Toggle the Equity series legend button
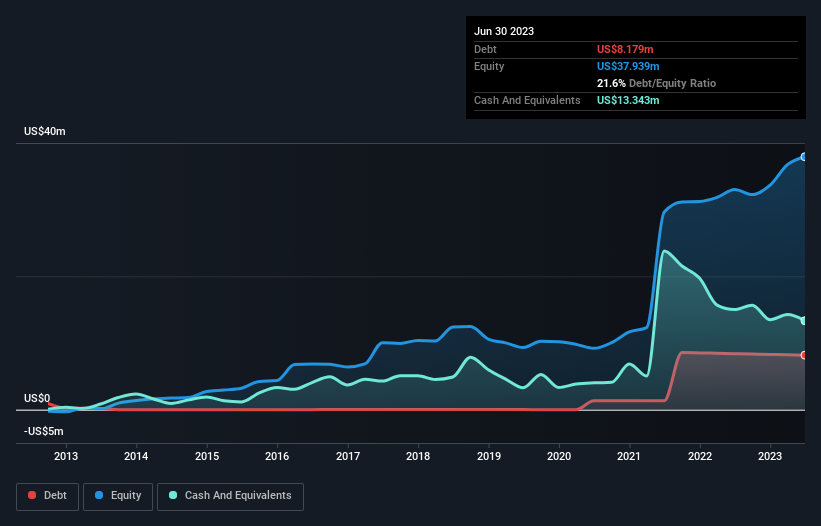Image resolution: width=821 pixels, height=526 pixels. tap(118, 496)
